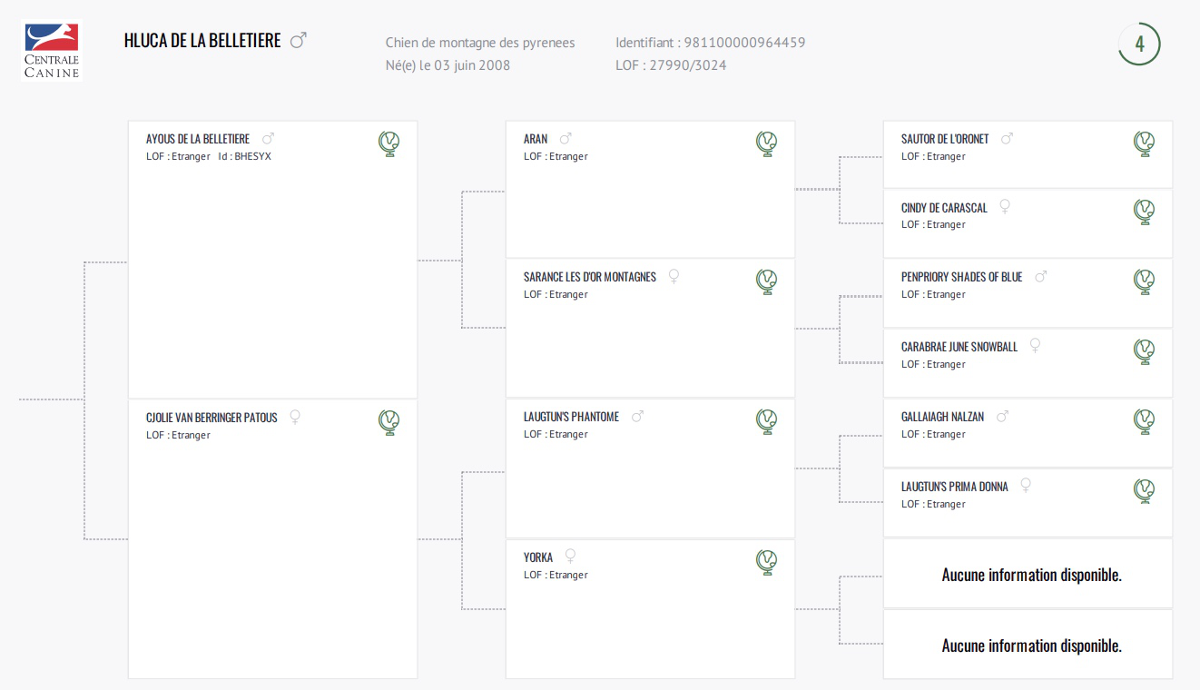The height and width of the screenshot is (690, 1200).
Task: Click globe icon in YORKA card
Action: pos(767,562)
